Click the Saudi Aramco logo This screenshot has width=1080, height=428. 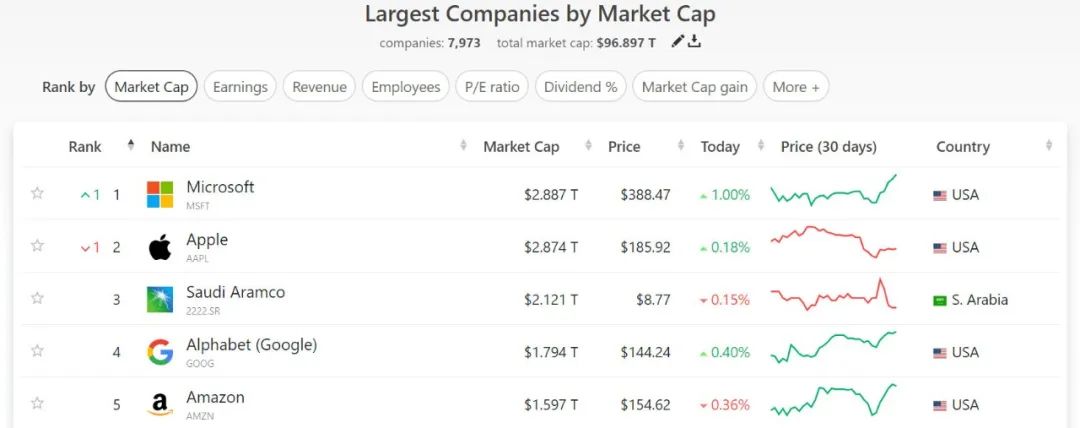pyautogui.click(x=160, y=299)
